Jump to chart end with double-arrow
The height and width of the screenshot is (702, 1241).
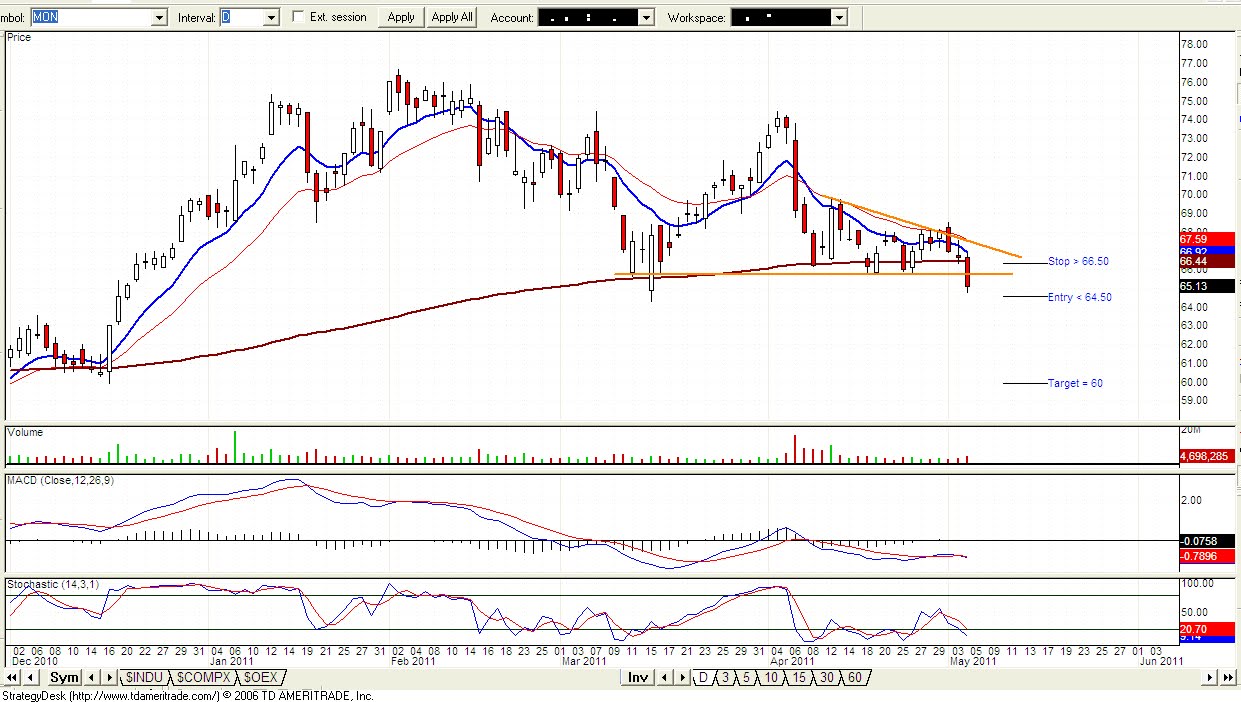[1228, 677]
